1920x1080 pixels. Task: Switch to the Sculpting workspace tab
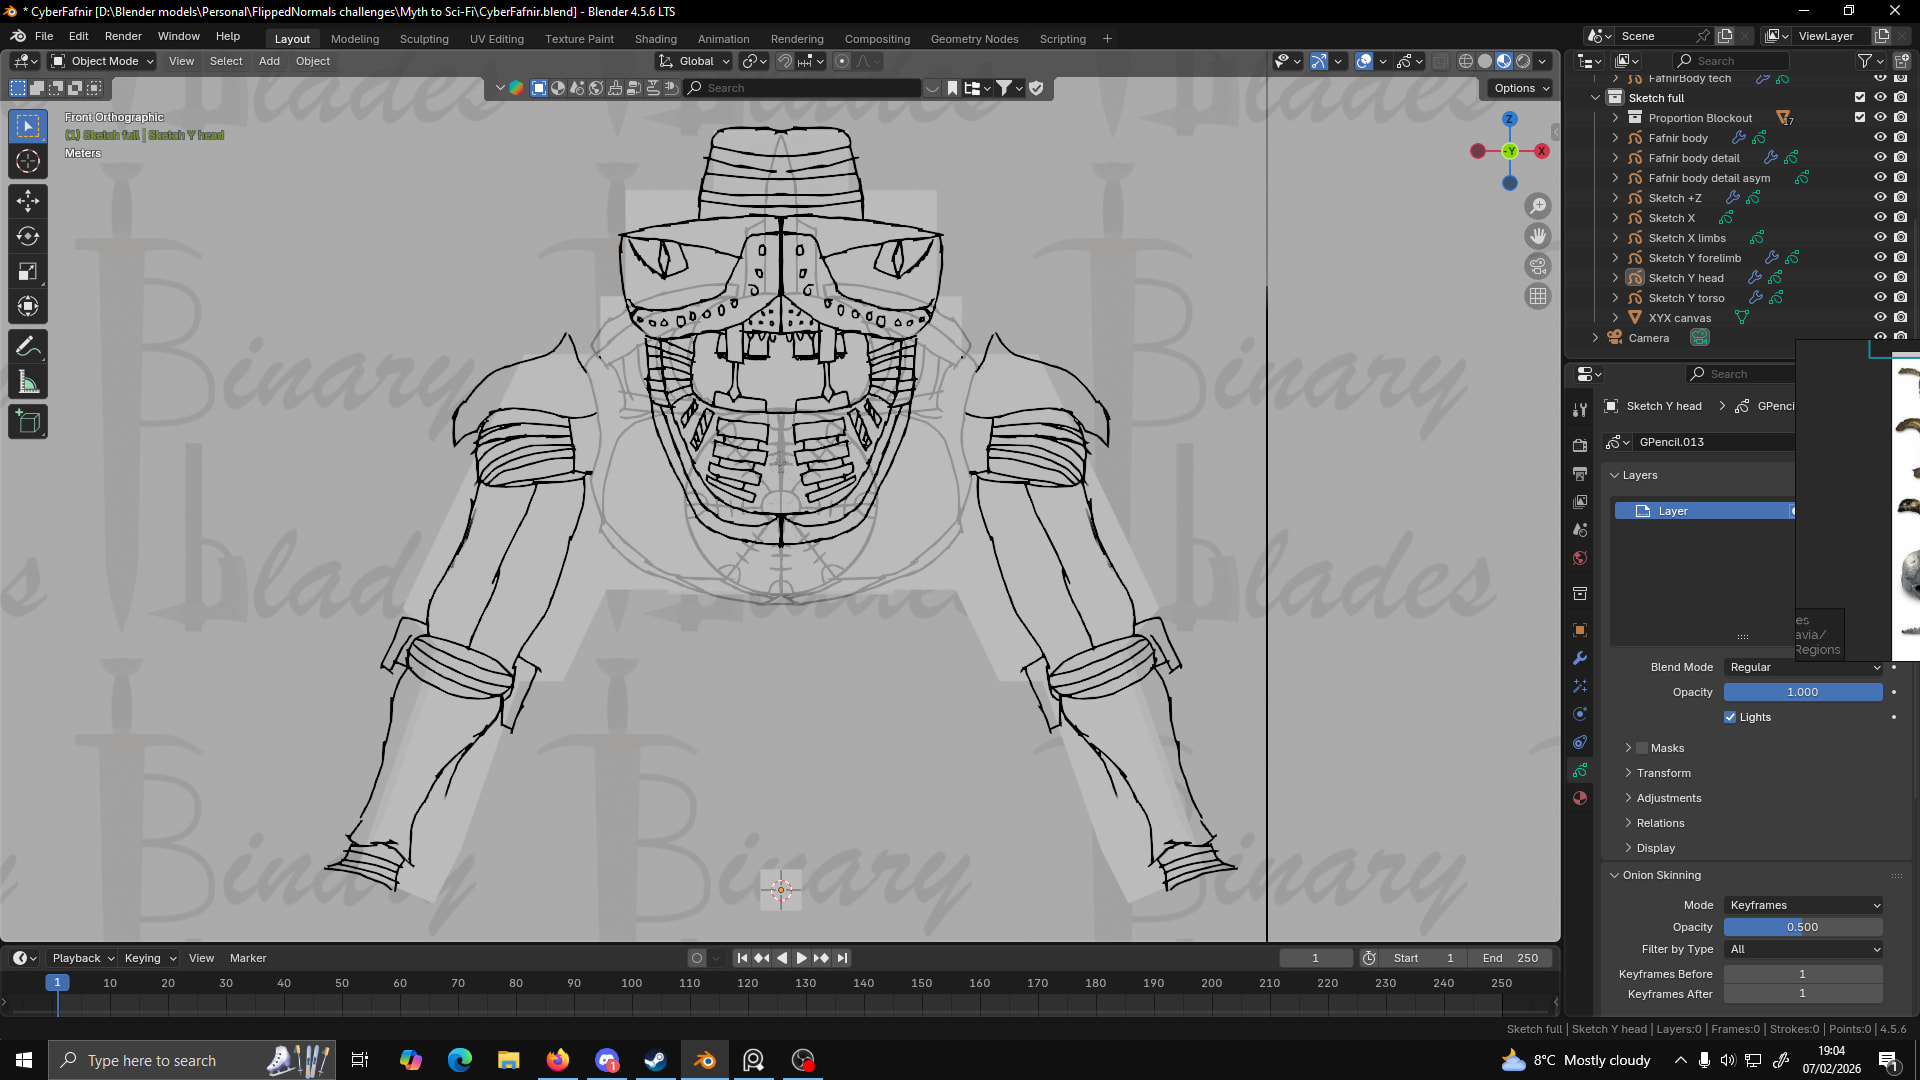pos(424,39)
